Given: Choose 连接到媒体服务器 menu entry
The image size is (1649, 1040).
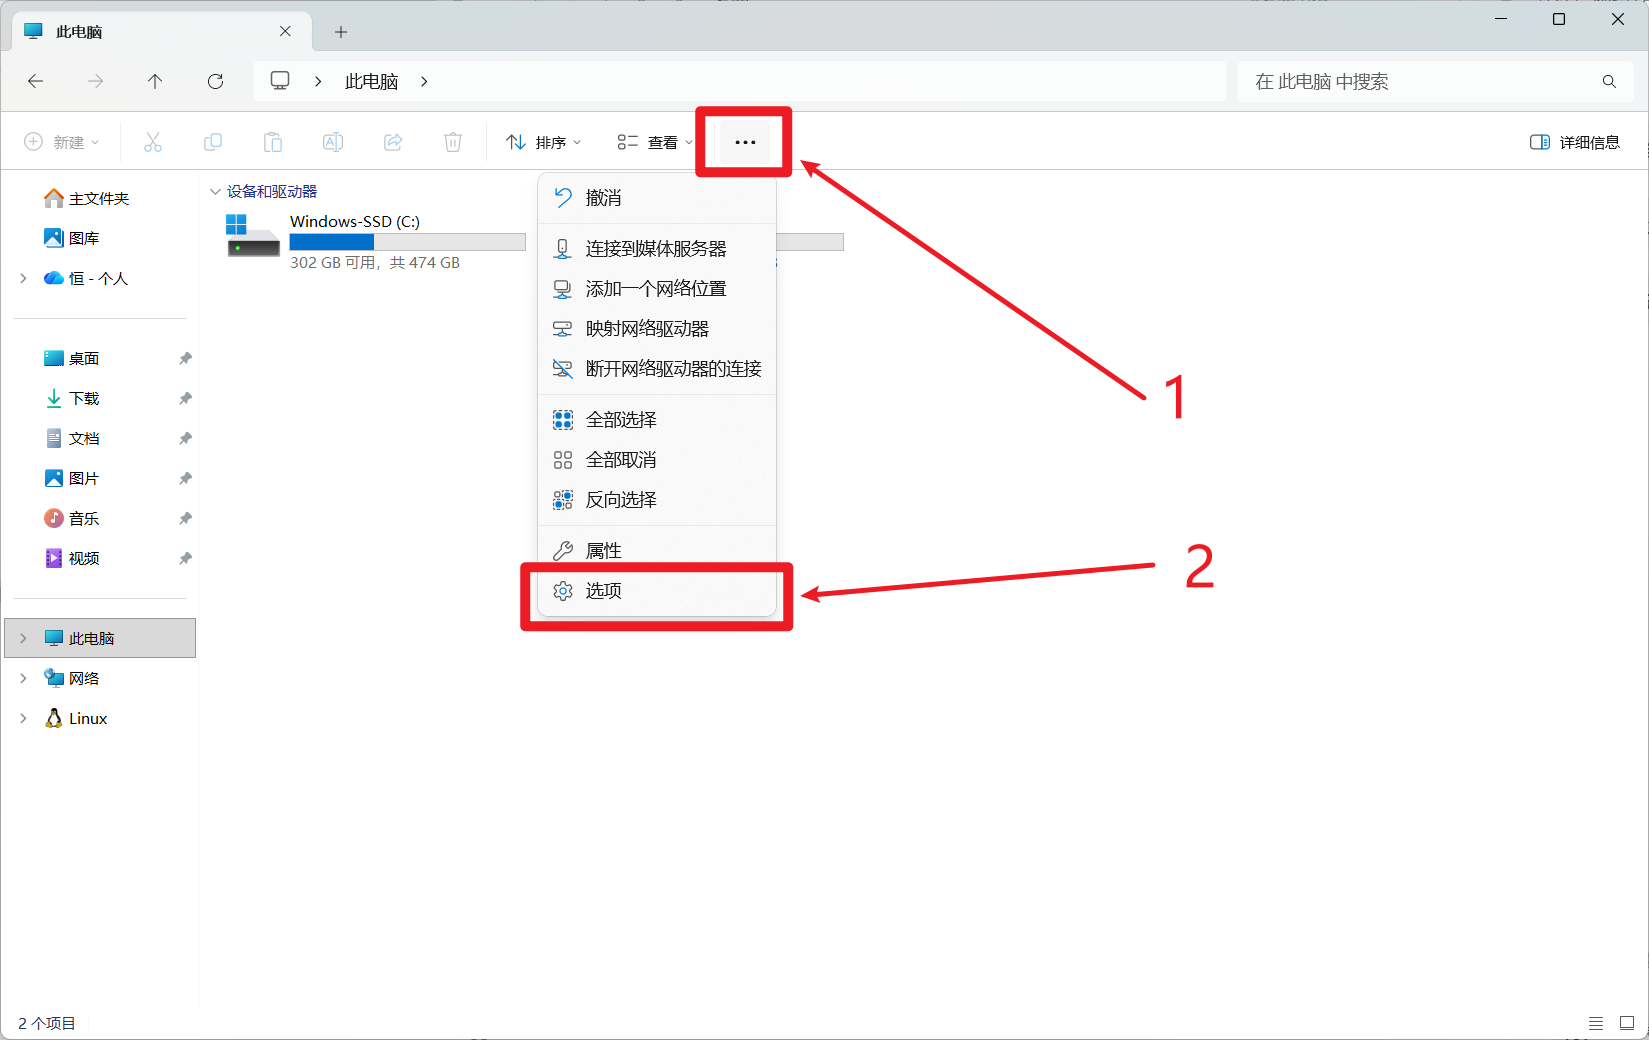Looking at the screenshot, I should (658, 248).
